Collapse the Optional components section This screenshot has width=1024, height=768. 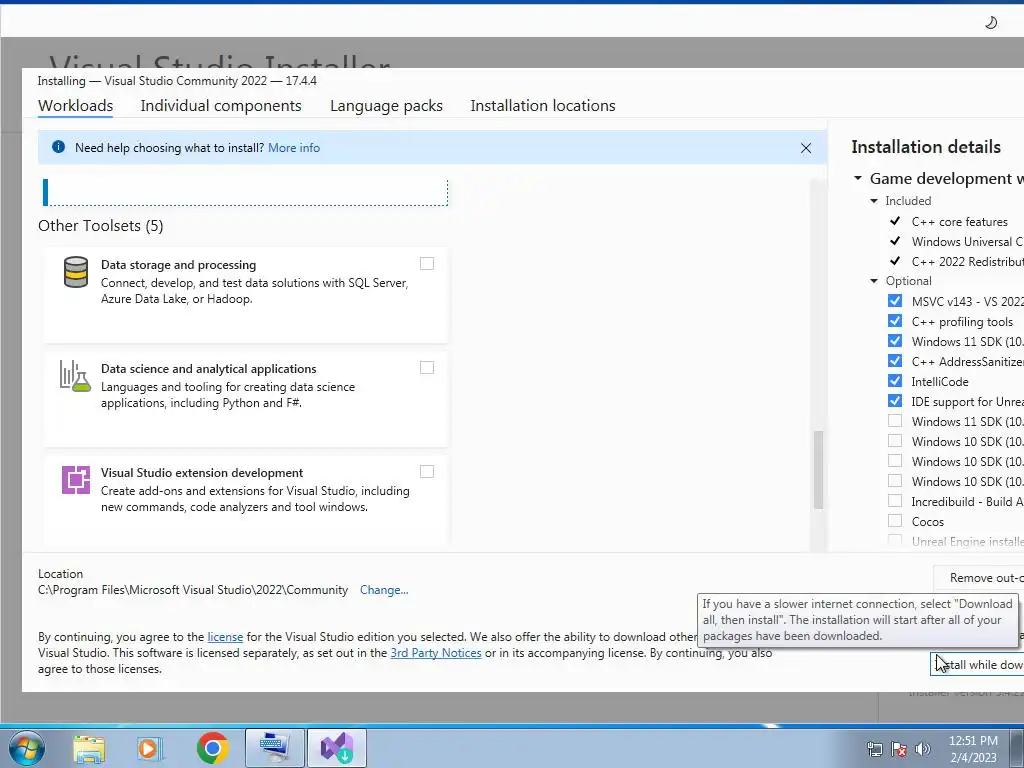[x=874, y=281]
